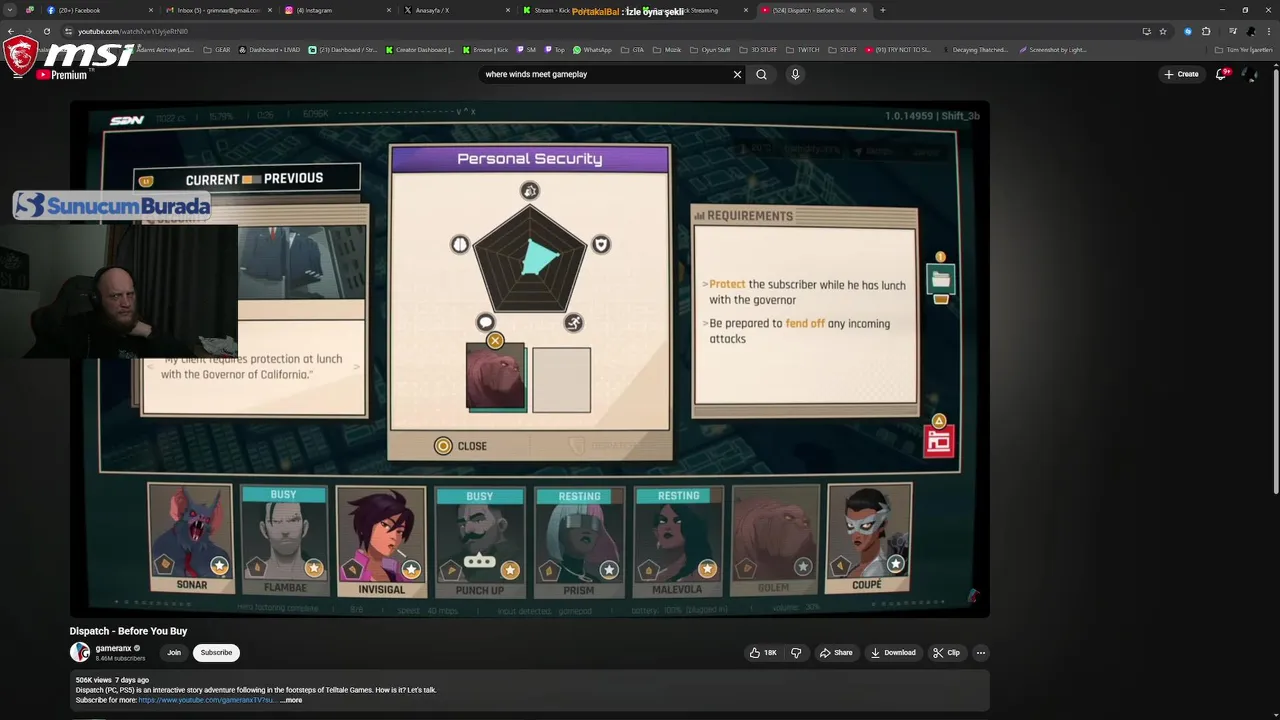
Task: Click the YouTube search magnifier button
Action: coord(762,74)
